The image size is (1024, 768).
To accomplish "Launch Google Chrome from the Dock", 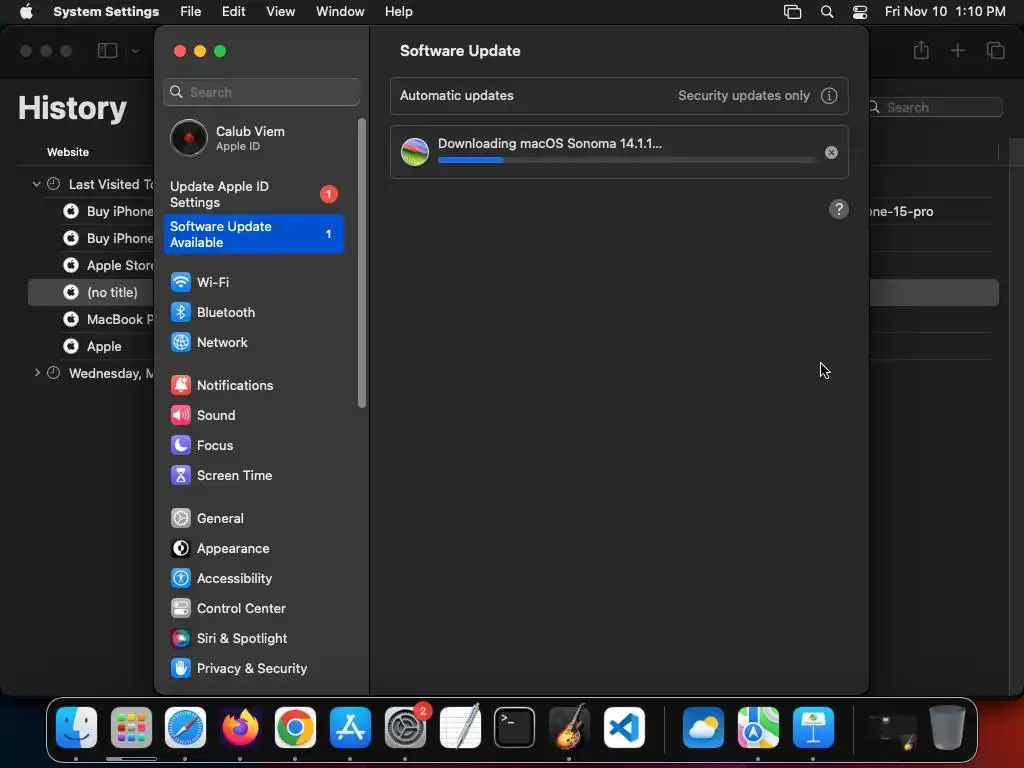I will tap(295, 728).
